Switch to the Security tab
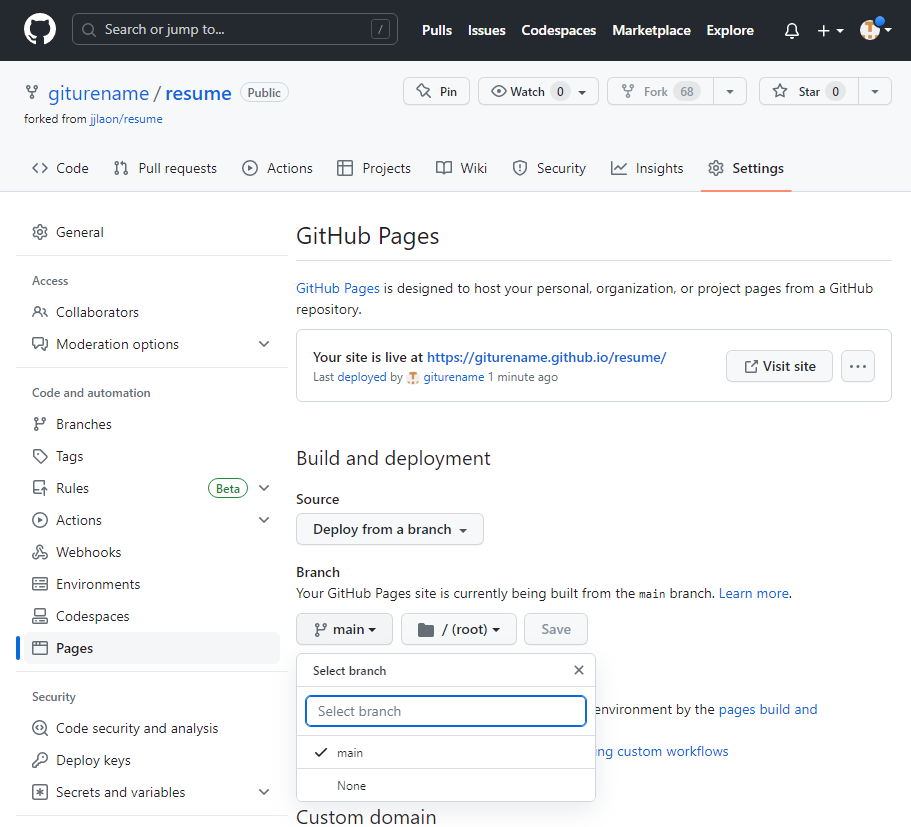This screenshot has height=827, width=911. click(549, 169)
